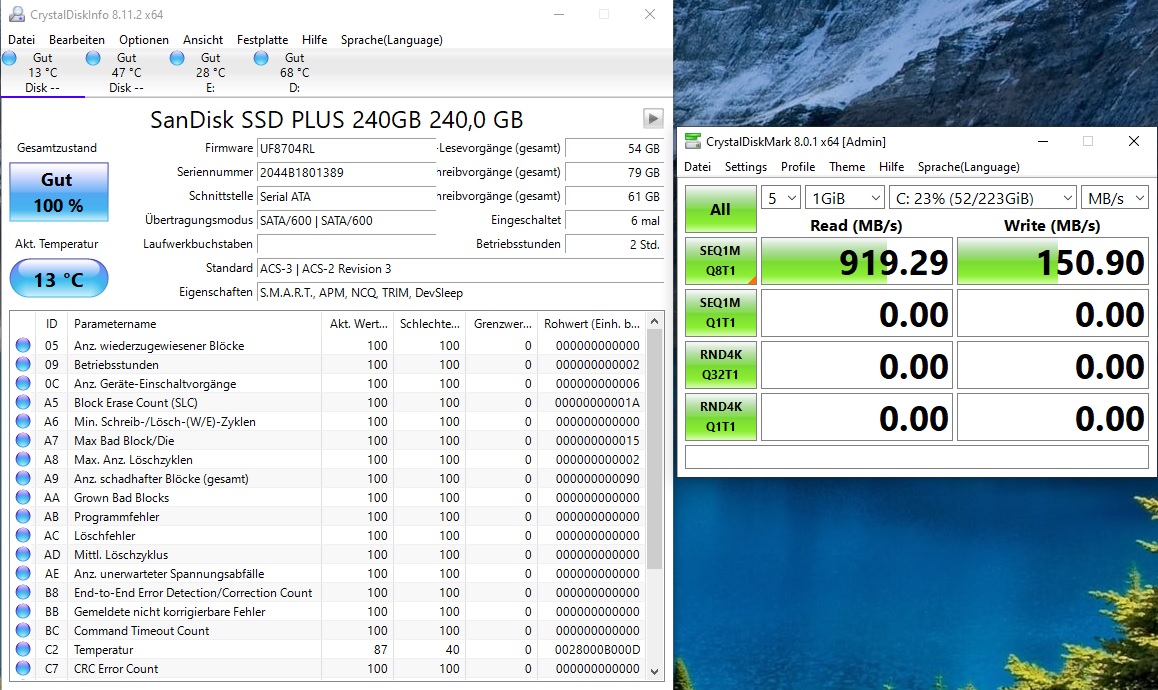Click next-disk play arrow beside SanDisk title

[653, 118]
